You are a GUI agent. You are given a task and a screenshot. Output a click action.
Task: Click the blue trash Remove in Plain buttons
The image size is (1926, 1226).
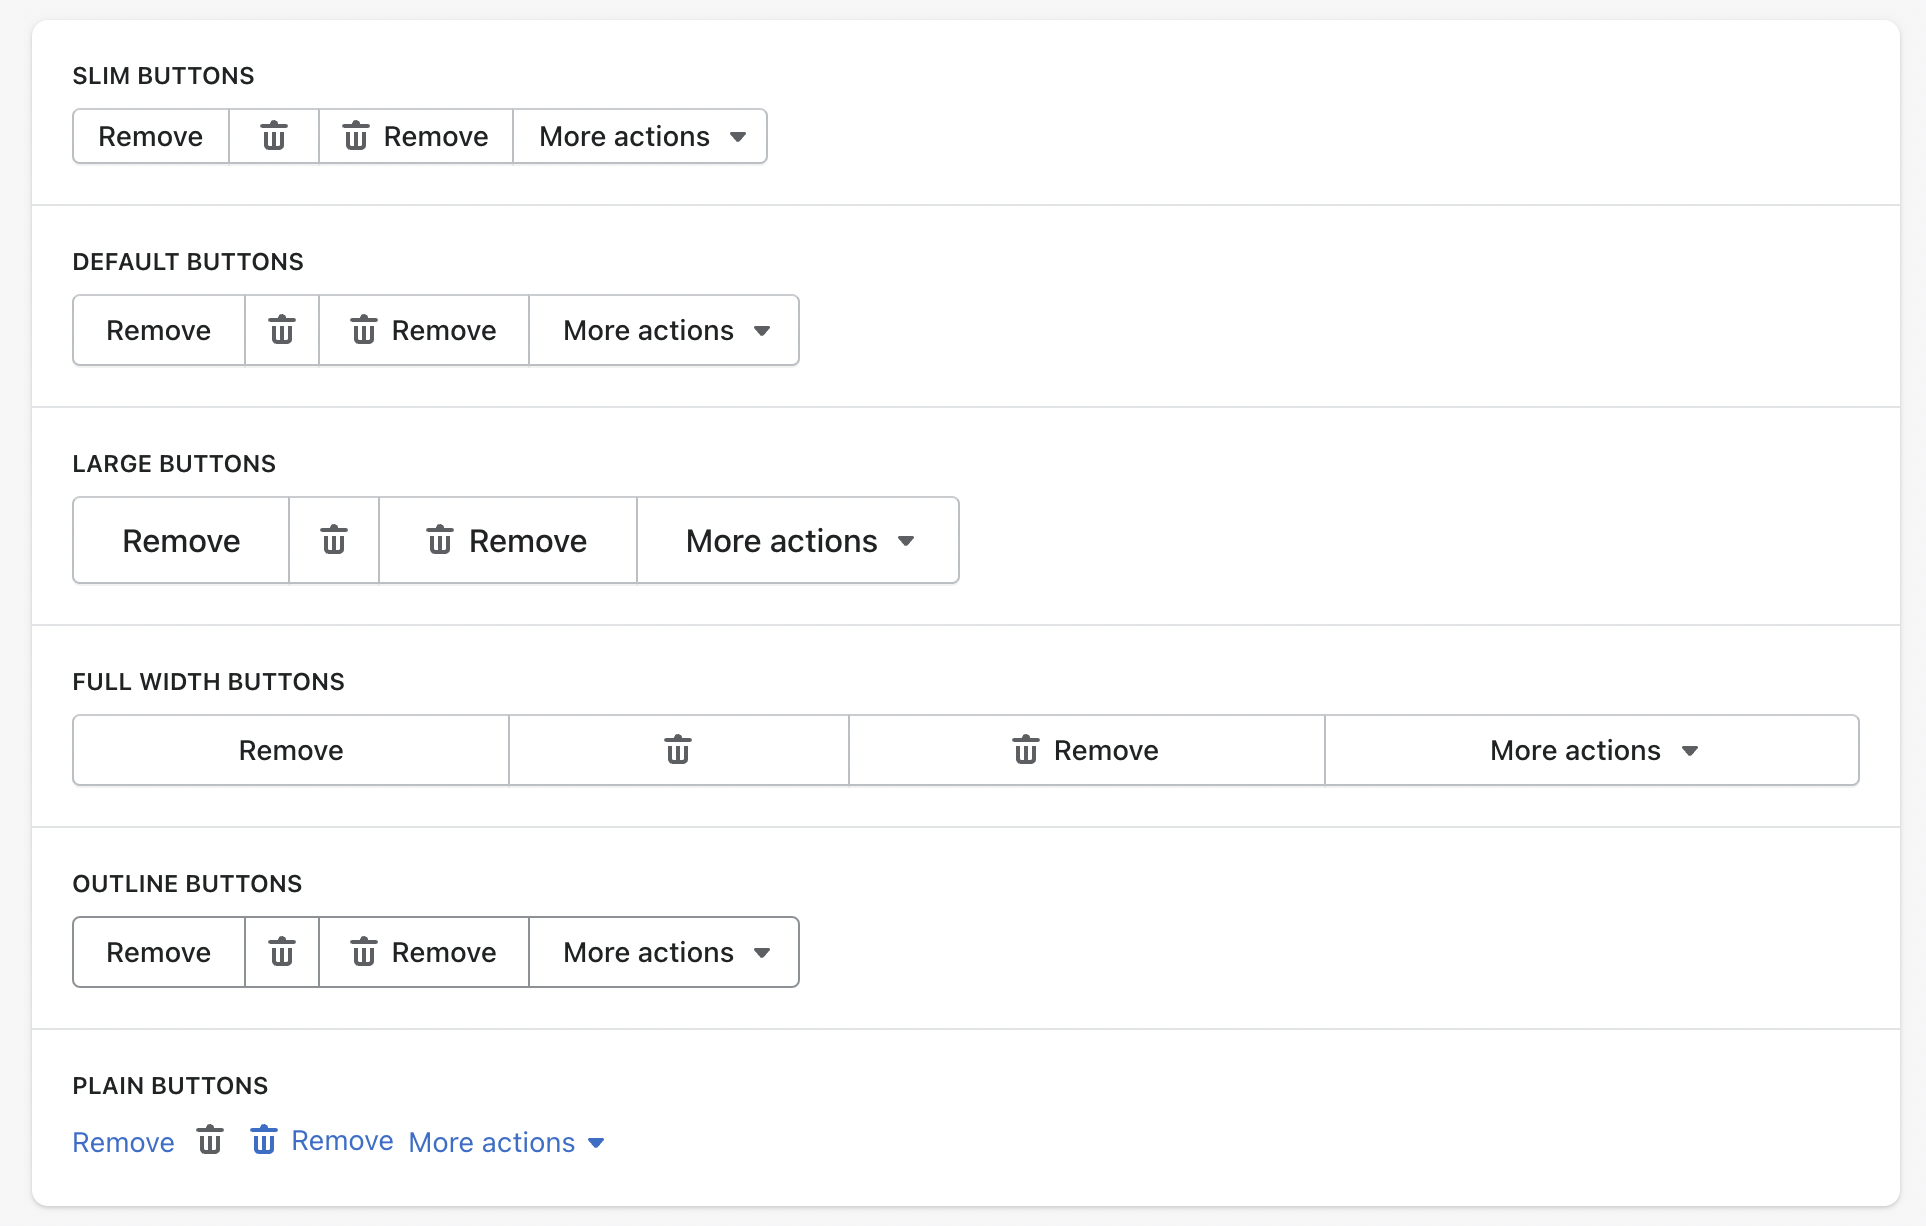coord(322,1141)
